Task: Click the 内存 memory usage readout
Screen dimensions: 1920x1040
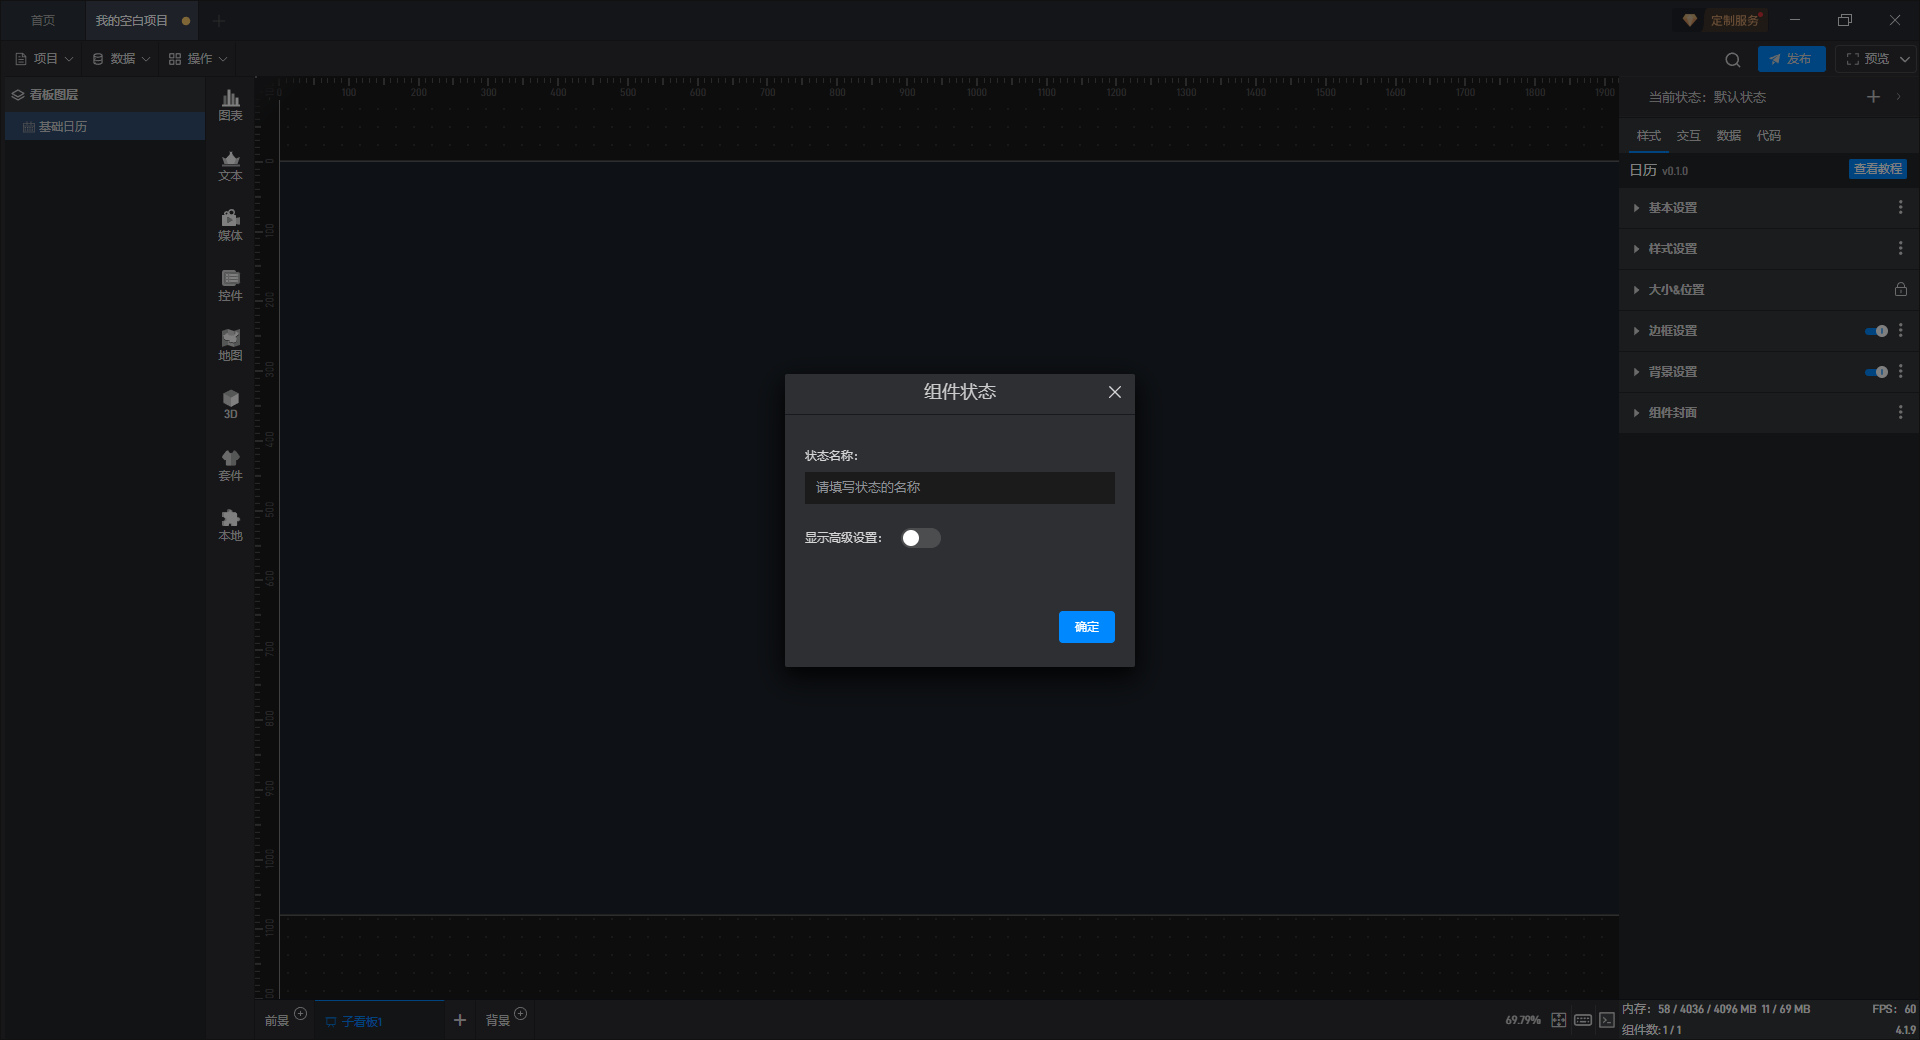Action: 1716,1009
